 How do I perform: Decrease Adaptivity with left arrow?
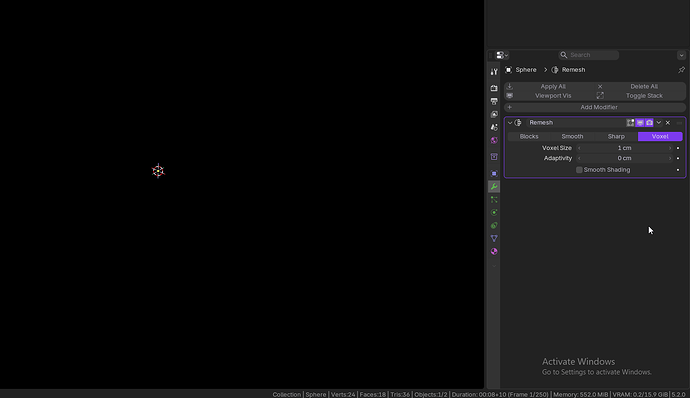tap(579, 158)
